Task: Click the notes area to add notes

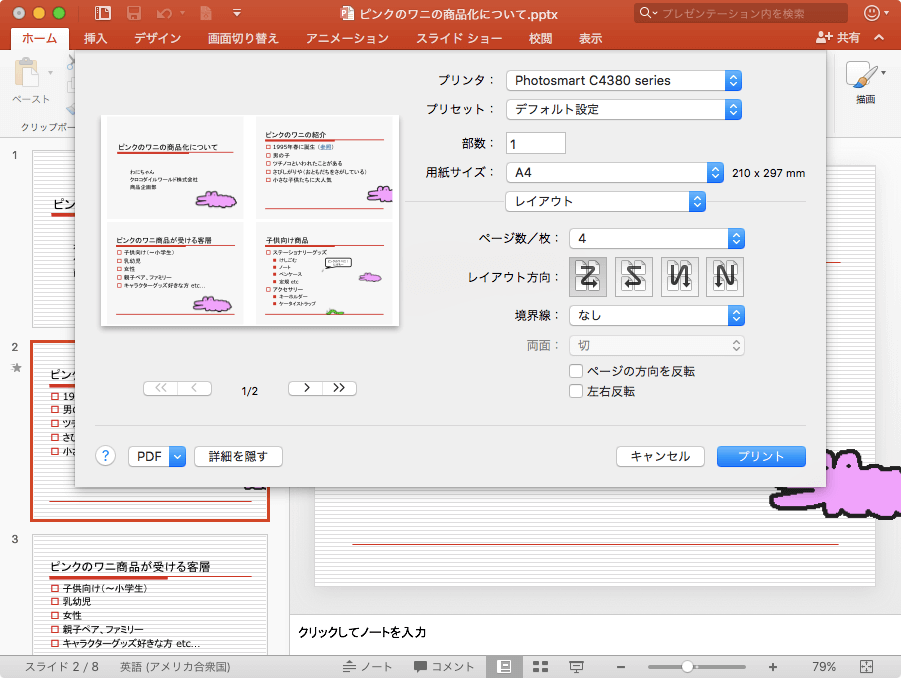Action: tap(595, 633)
